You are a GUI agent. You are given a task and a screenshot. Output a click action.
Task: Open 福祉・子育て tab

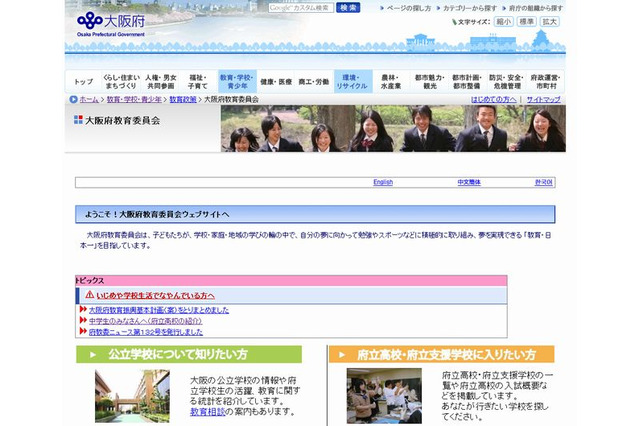(x=198, y=82)
